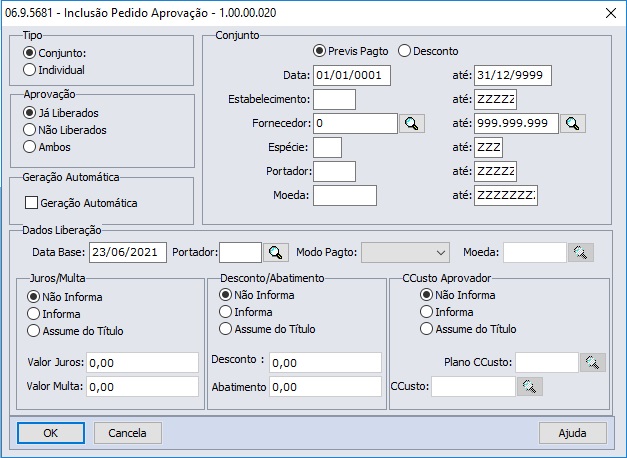The width and height of the screenshot is (627, 458).
Task: Click Estabelecimento start field
Action: tap(334, 100)
